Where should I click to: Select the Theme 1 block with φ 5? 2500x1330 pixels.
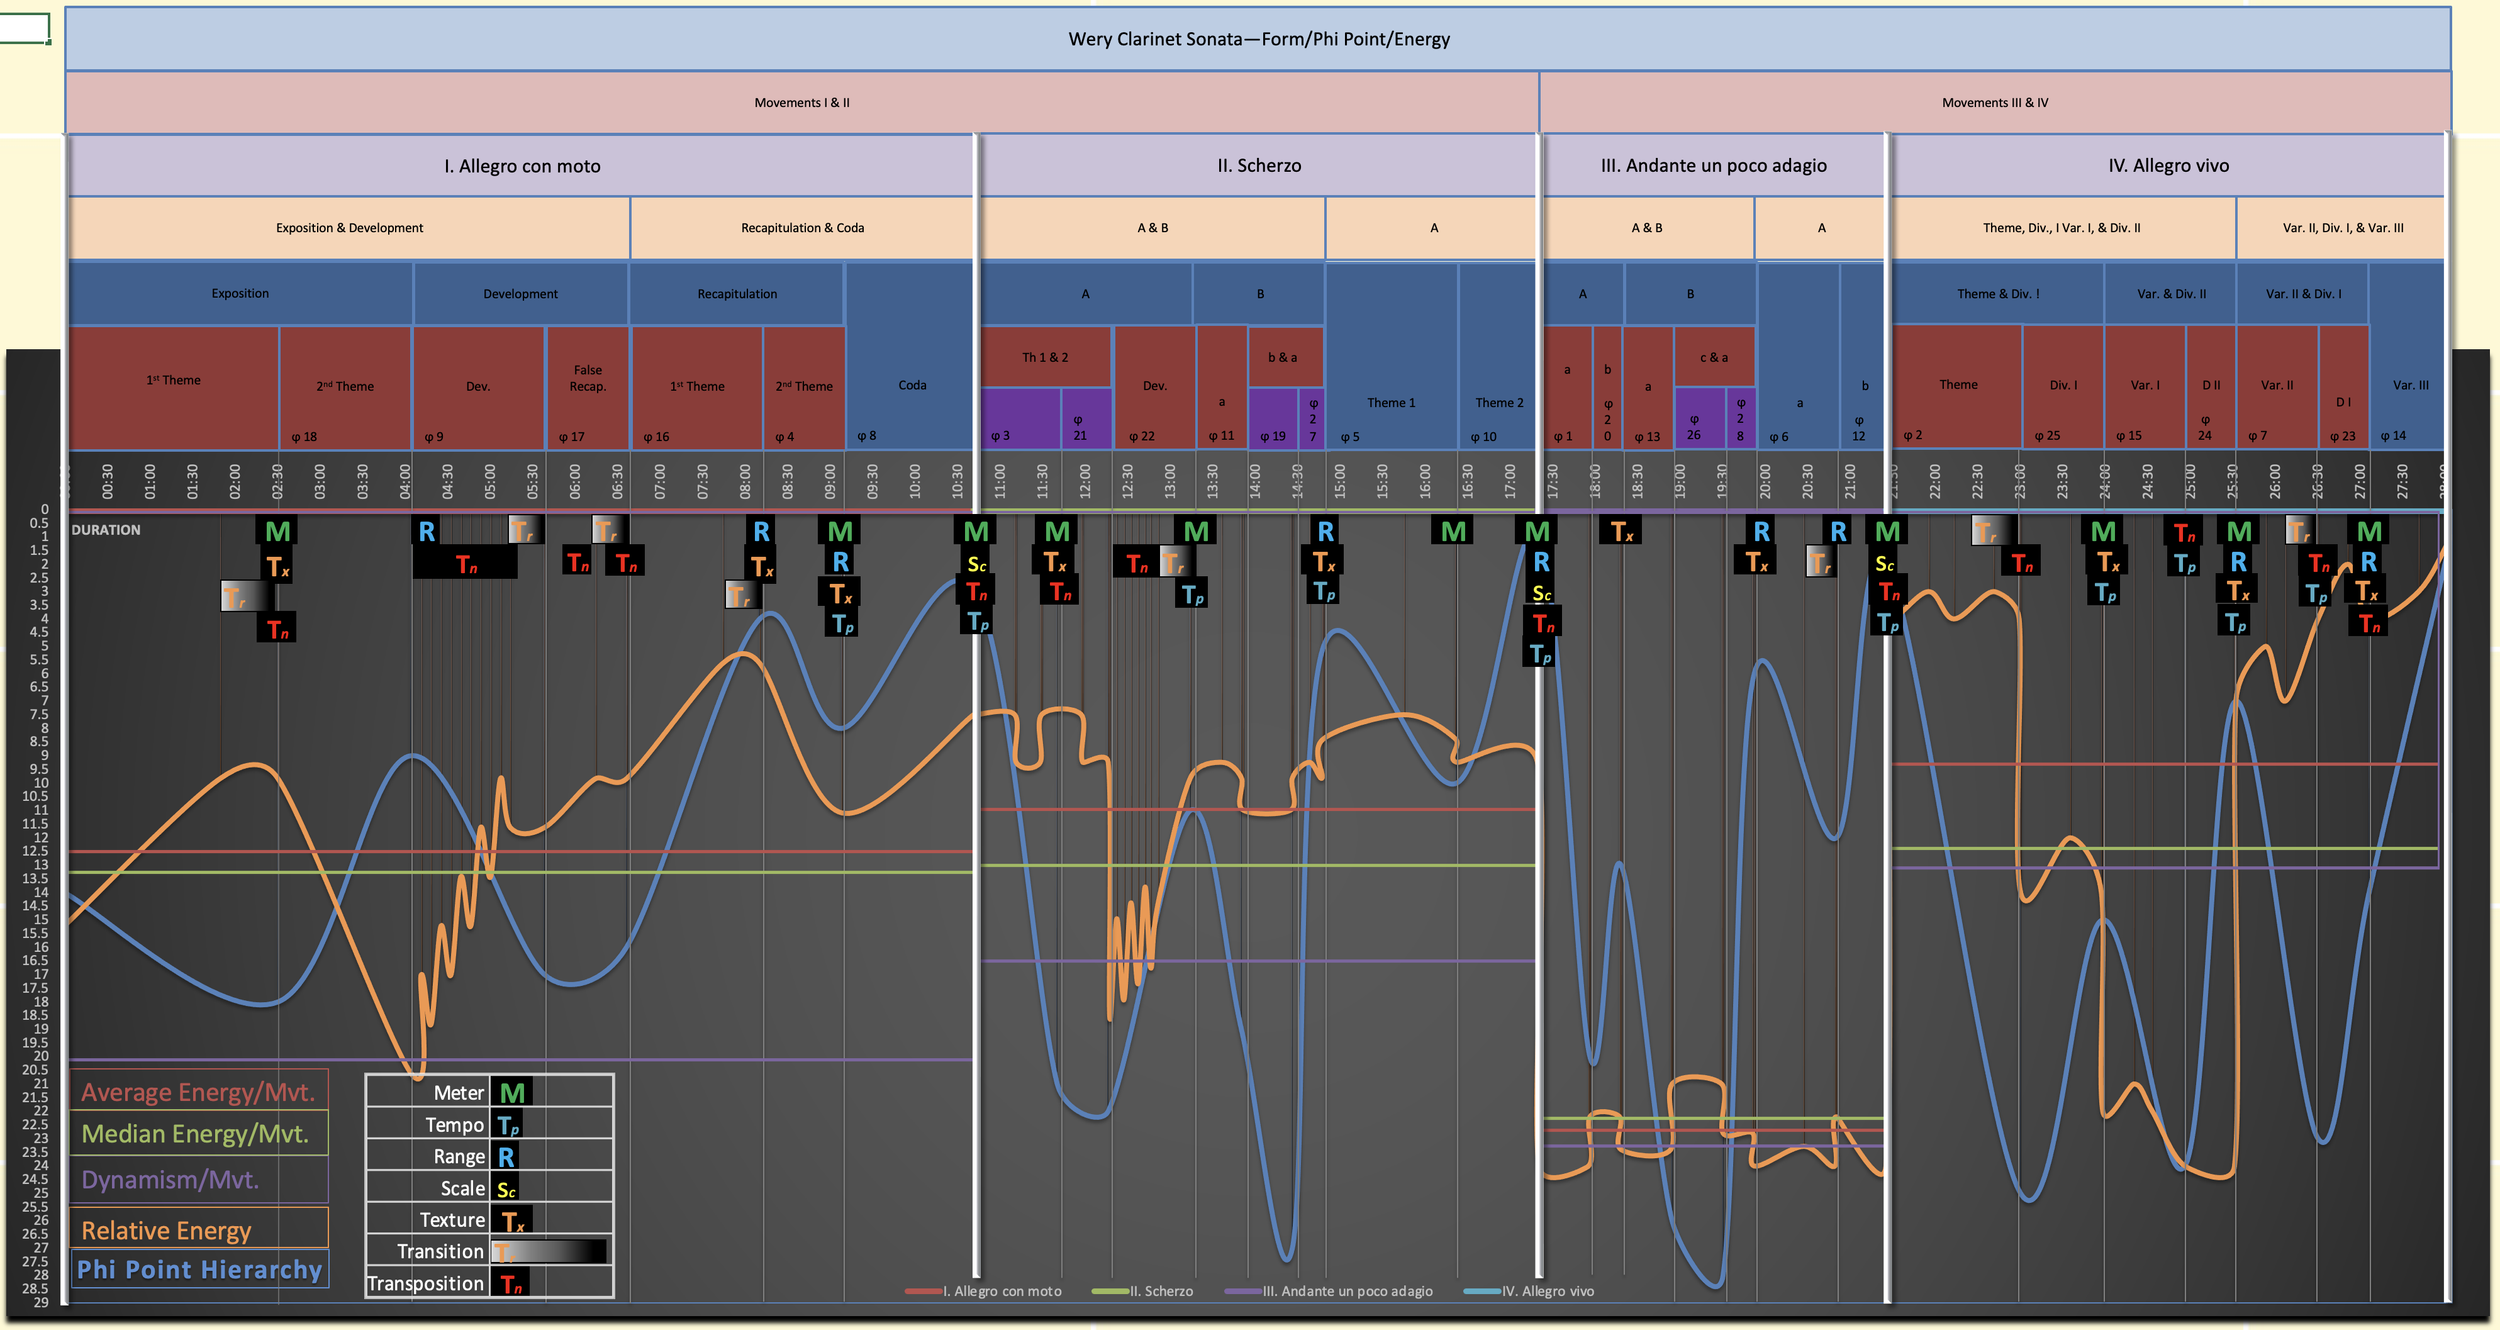pyautogui.click(x=1391, y=356)
